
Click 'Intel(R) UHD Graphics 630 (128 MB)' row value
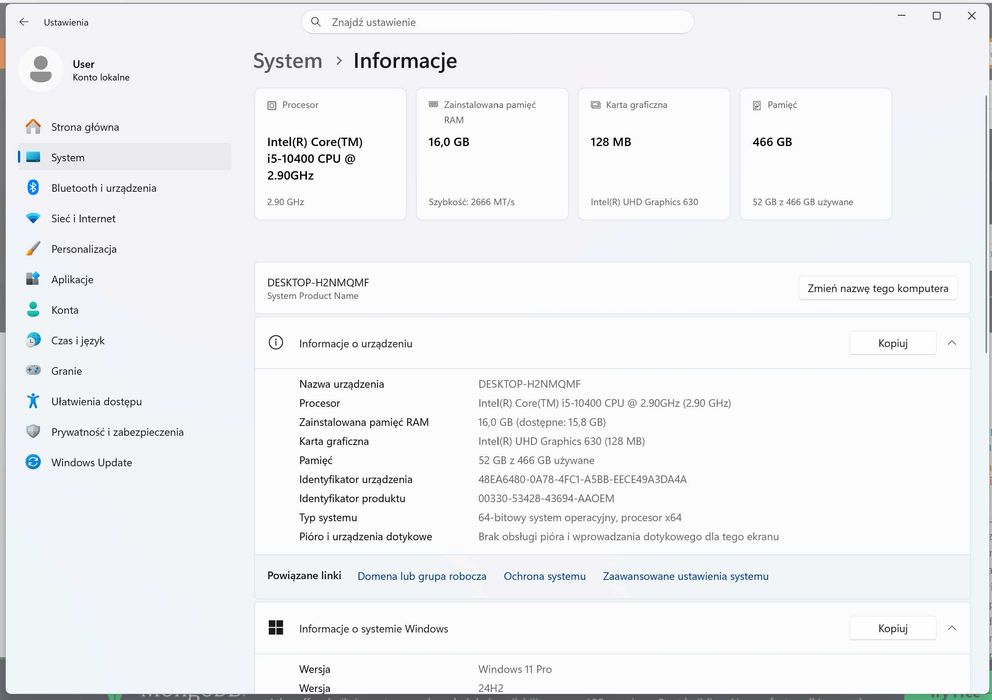[x=561, y=441]
